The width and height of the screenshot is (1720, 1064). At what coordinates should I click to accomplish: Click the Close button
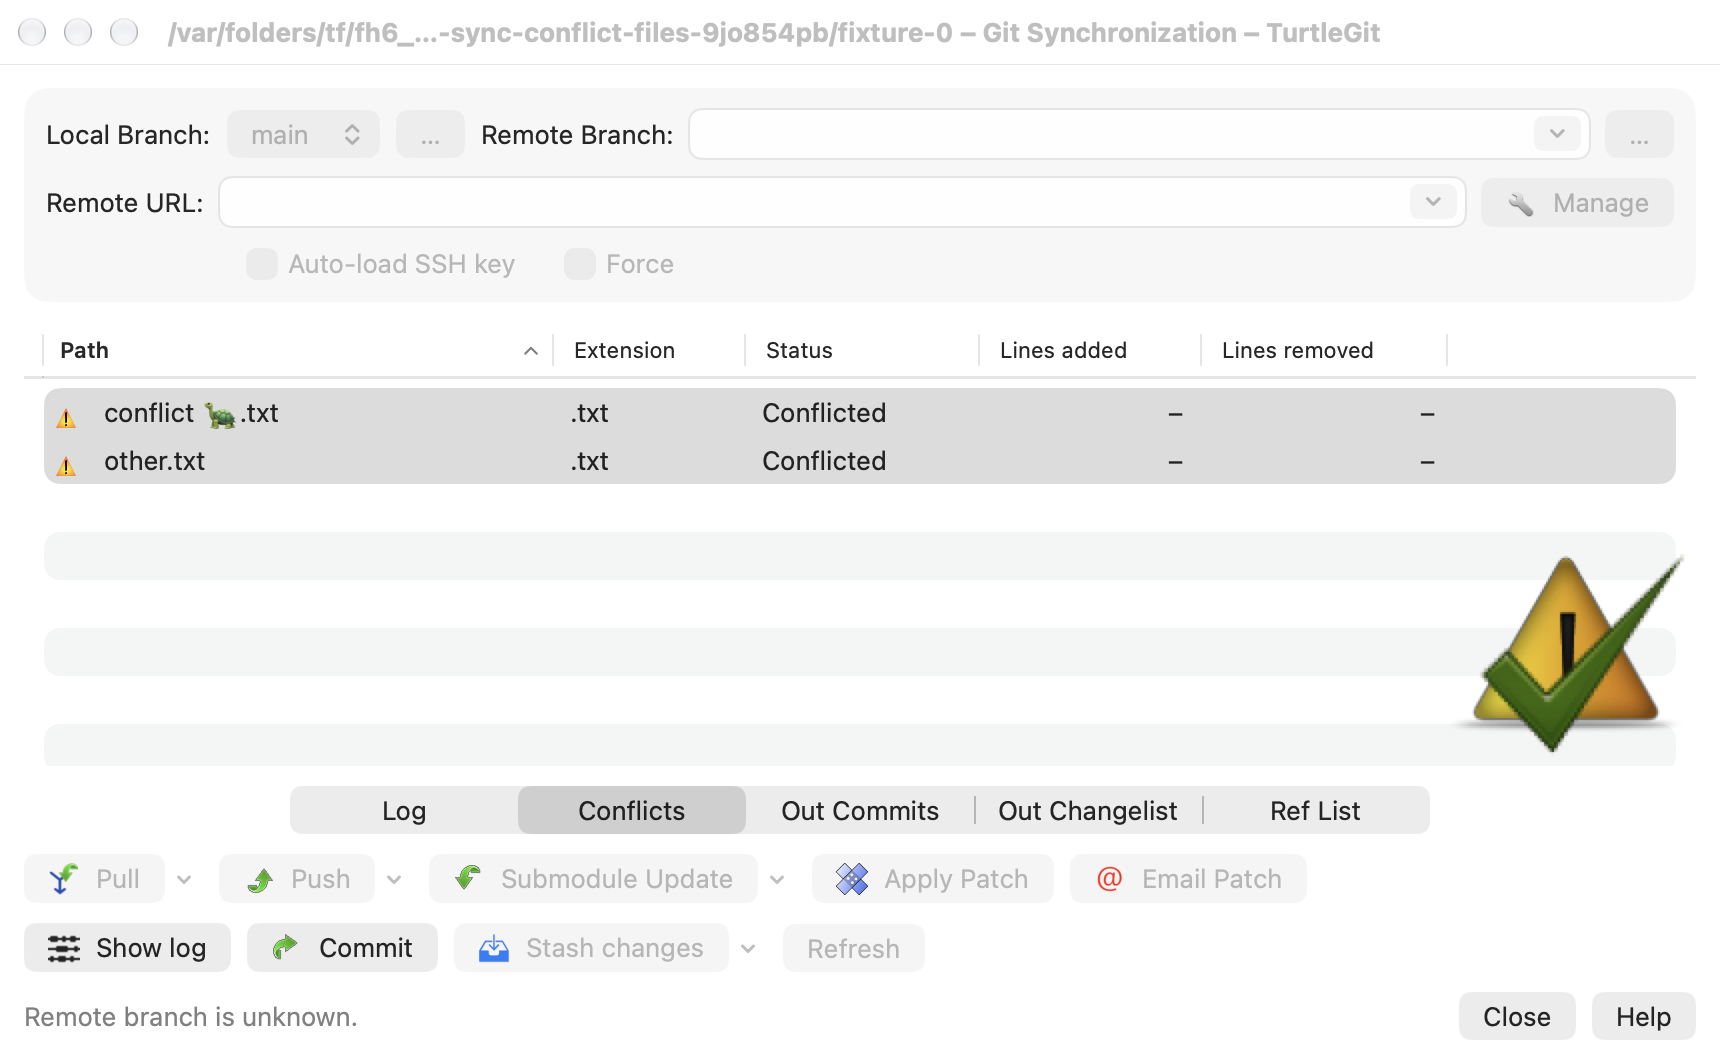point(1517,1017)
